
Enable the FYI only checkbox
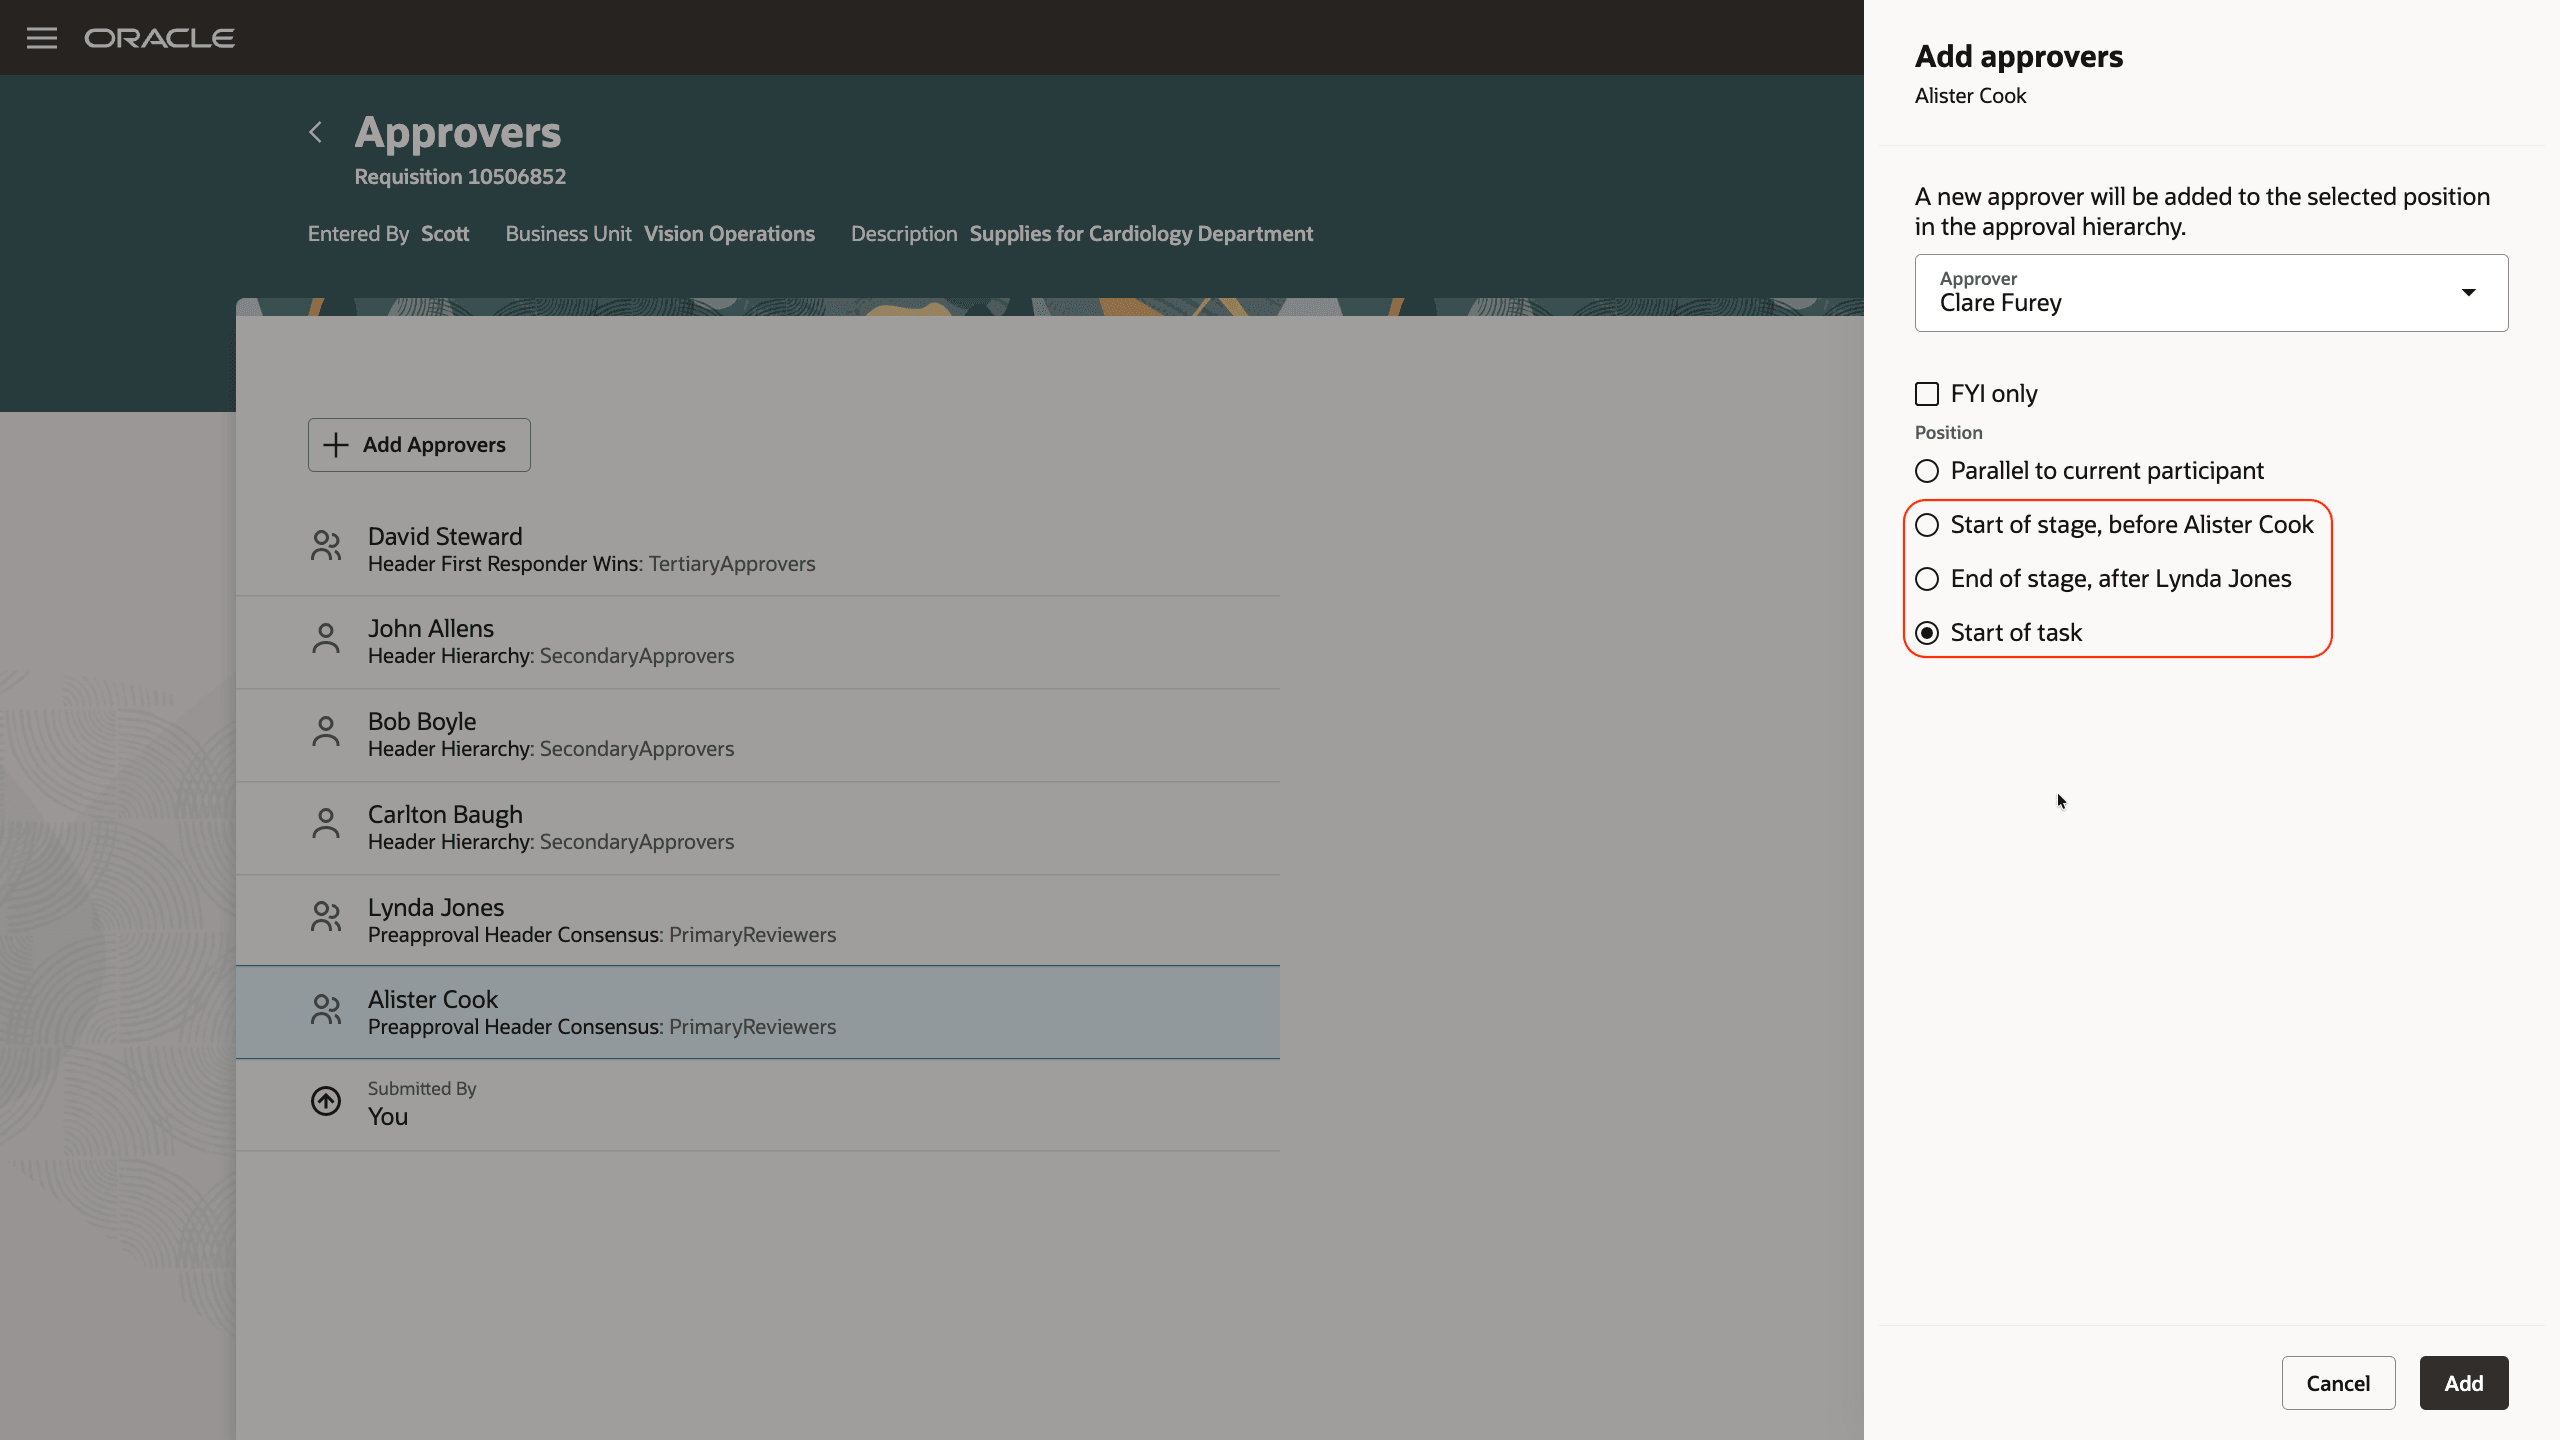point(1927,393)
